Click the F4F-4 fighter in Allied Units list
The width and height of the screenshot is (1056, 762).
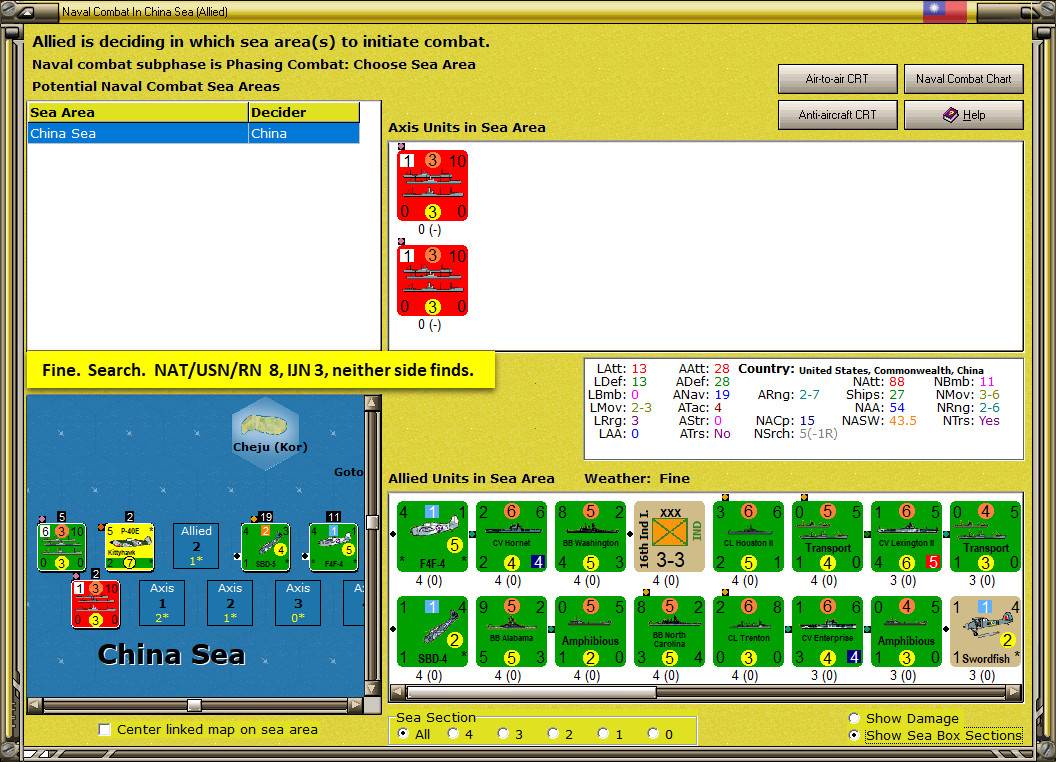point(432,536)
